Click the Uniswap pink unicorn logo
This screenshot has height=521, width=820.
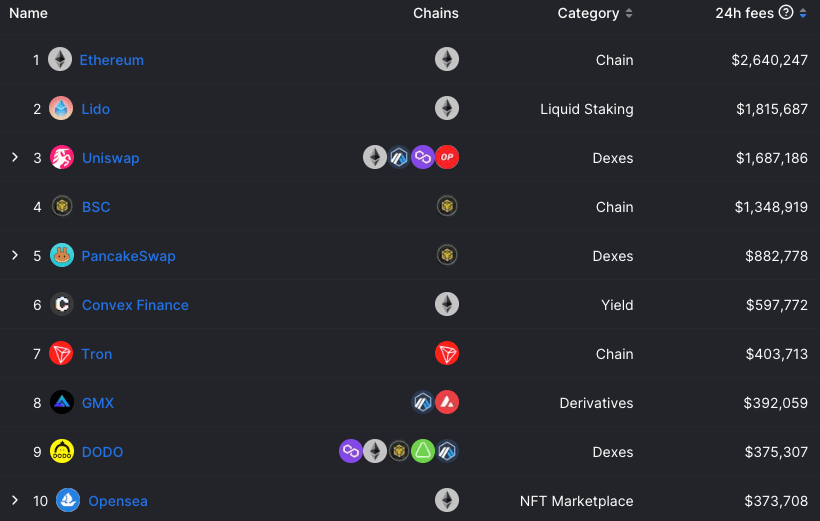pos(62,157)
